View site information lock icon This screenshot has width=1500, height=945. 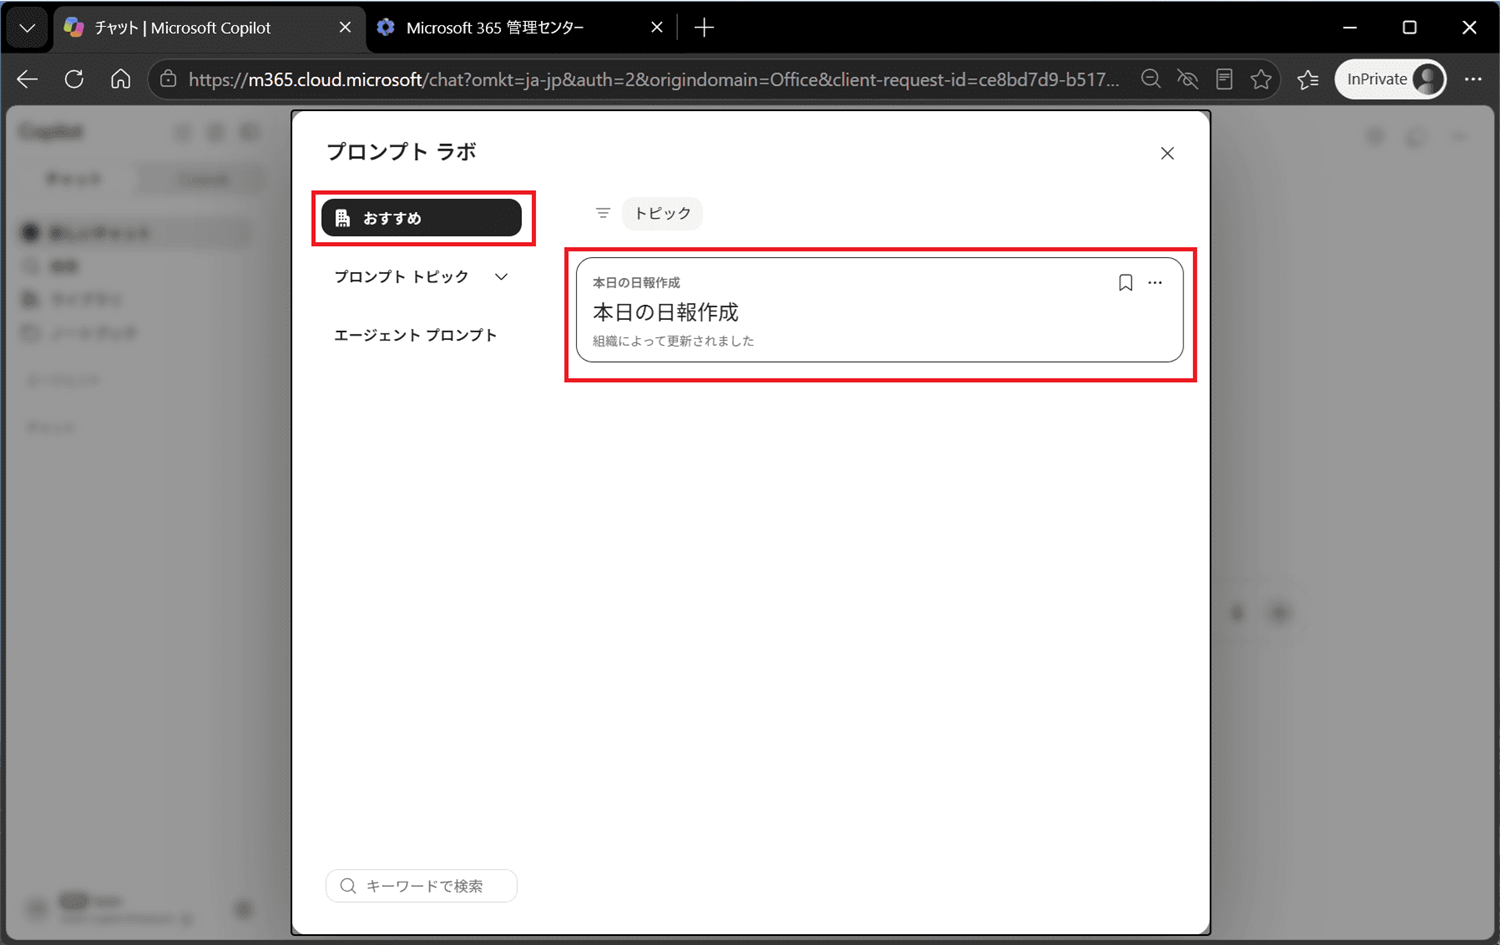pyautogui.click(x=168, y=79)
